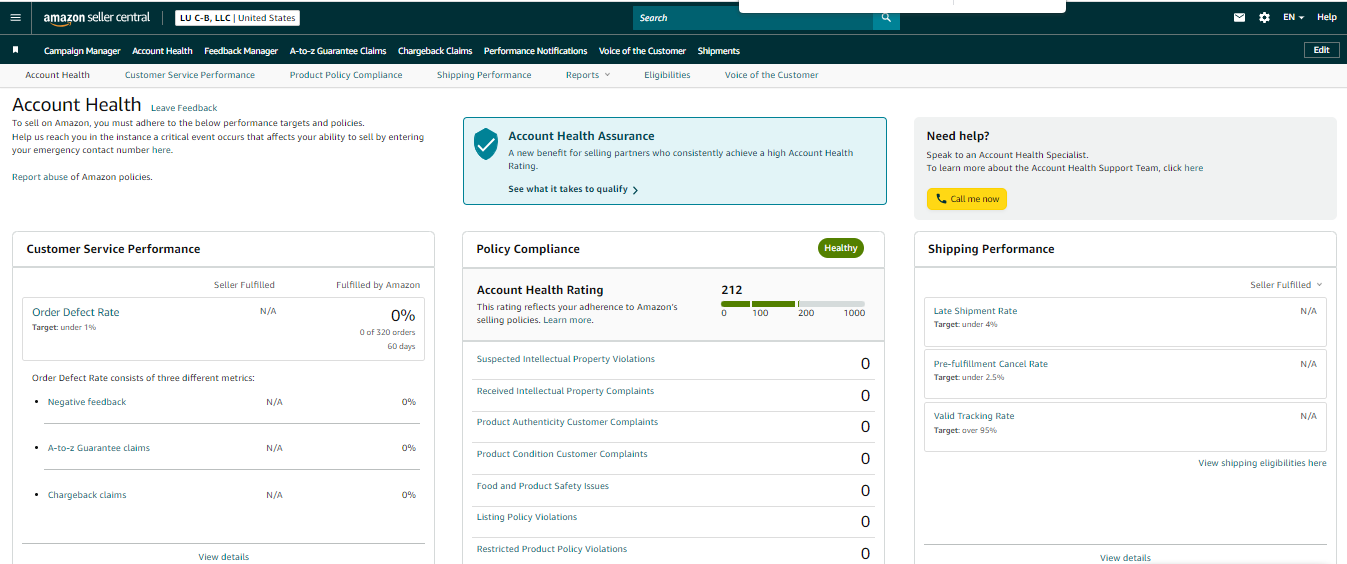
Task: Select the Account Health sub-tab
Action: click(x=58, y=75)
